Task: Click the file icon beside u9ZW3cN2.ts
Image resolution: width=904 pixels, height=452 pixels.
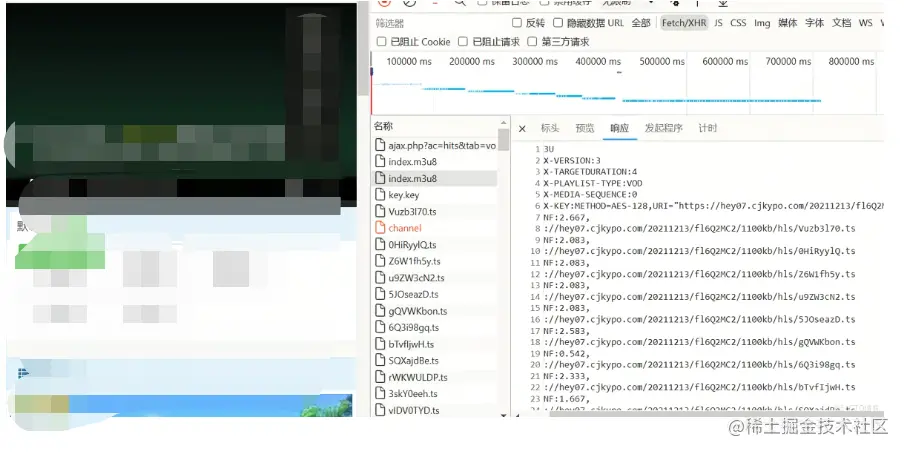Action: (379, 278)
